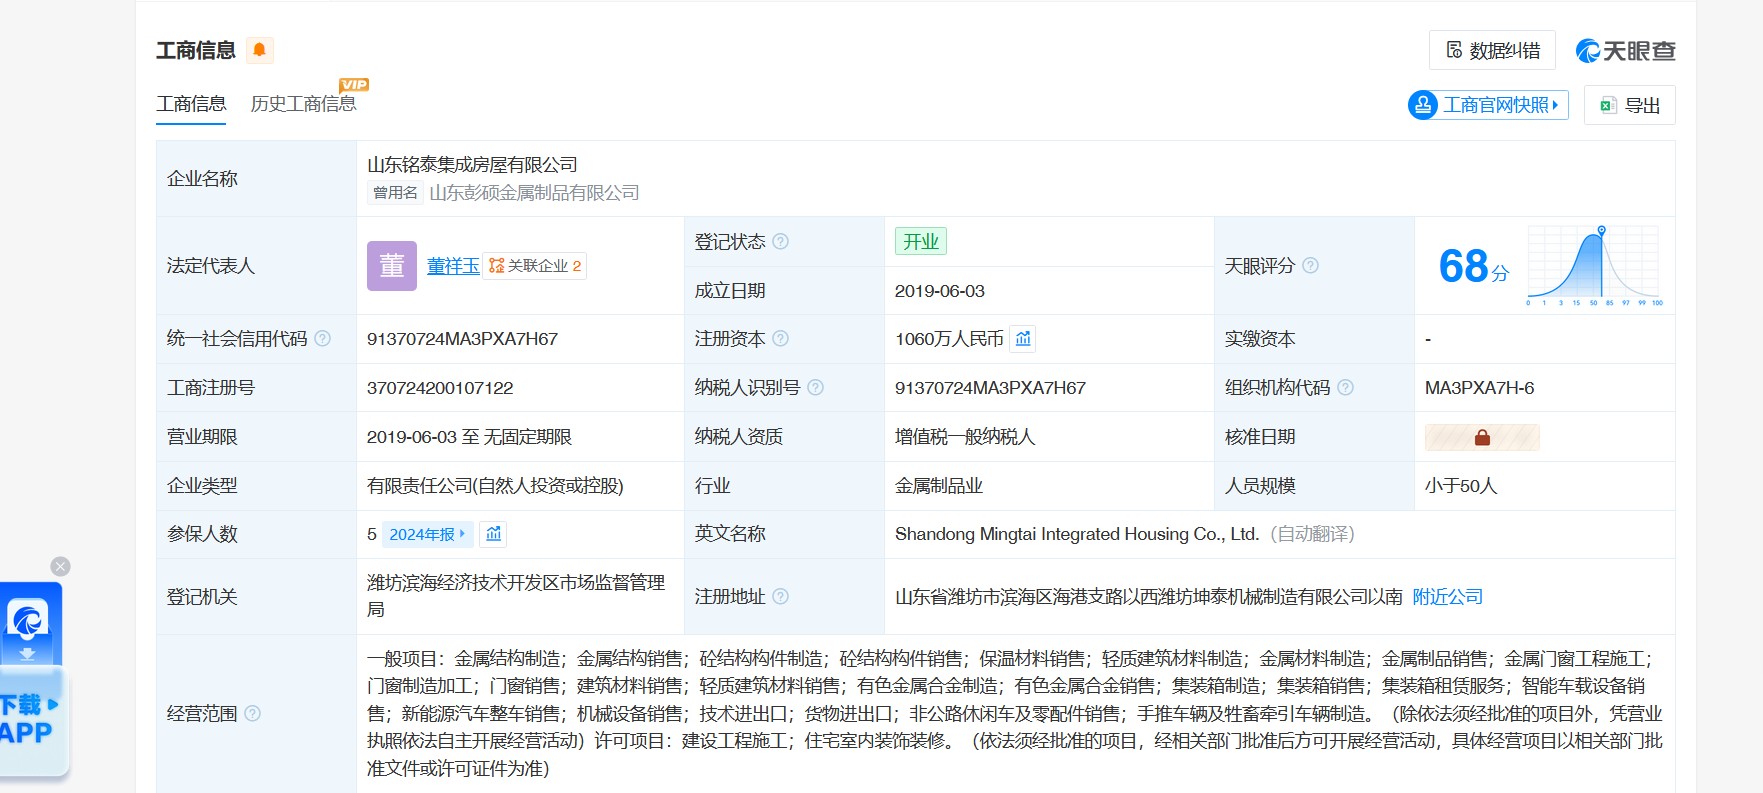Close the floating 下载APP banner
Screen dimensions: 1763x793
click(x=60, y=567)
